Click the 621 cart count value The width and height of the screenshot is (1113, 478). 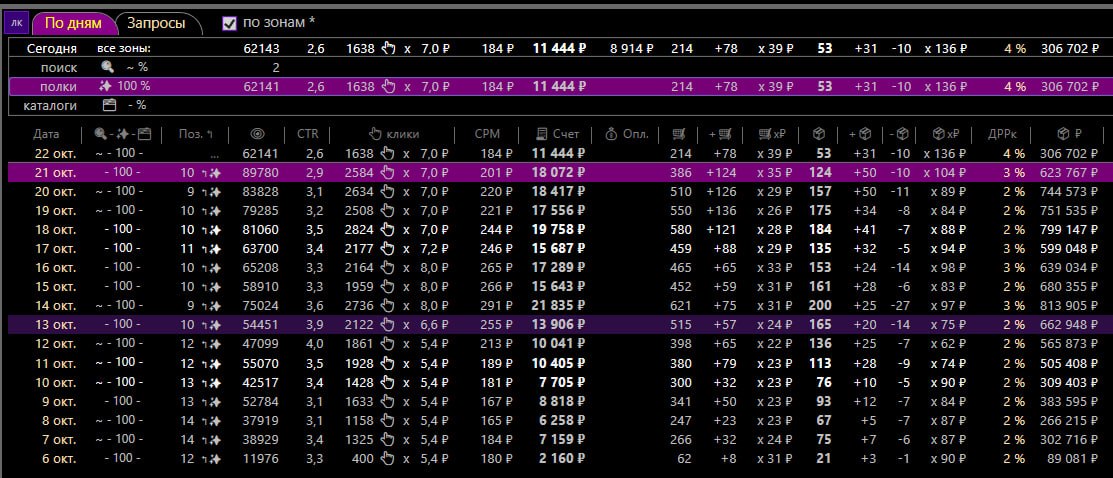point(681,305)
